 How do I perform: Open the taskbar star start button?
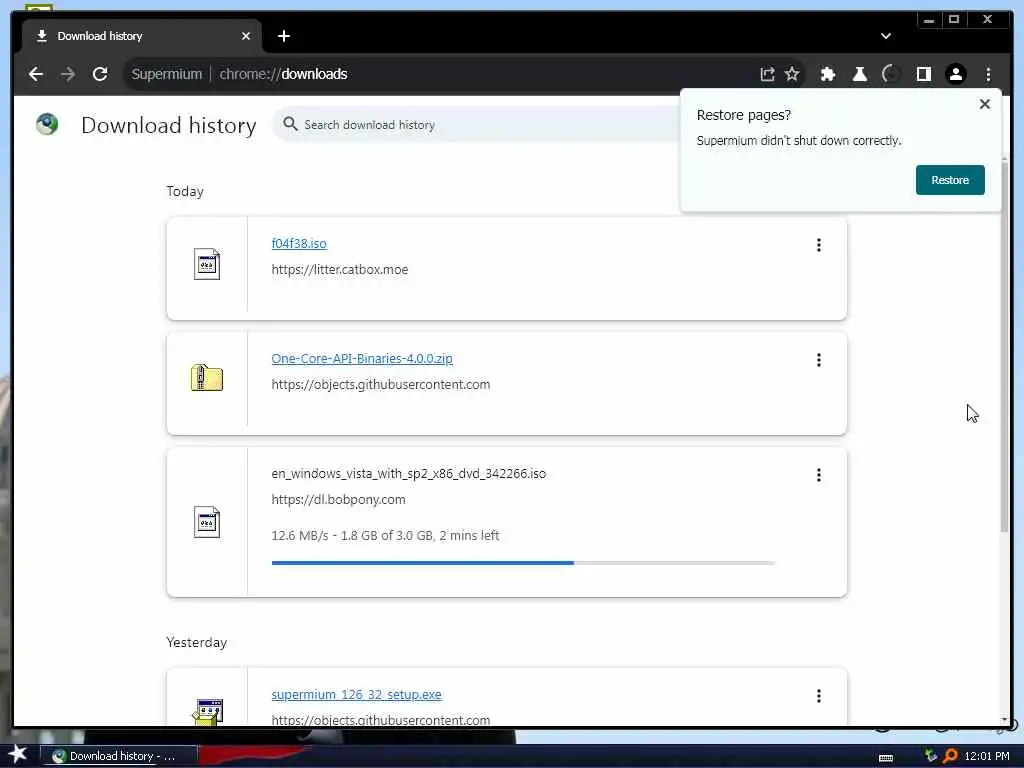click(18, 754)
